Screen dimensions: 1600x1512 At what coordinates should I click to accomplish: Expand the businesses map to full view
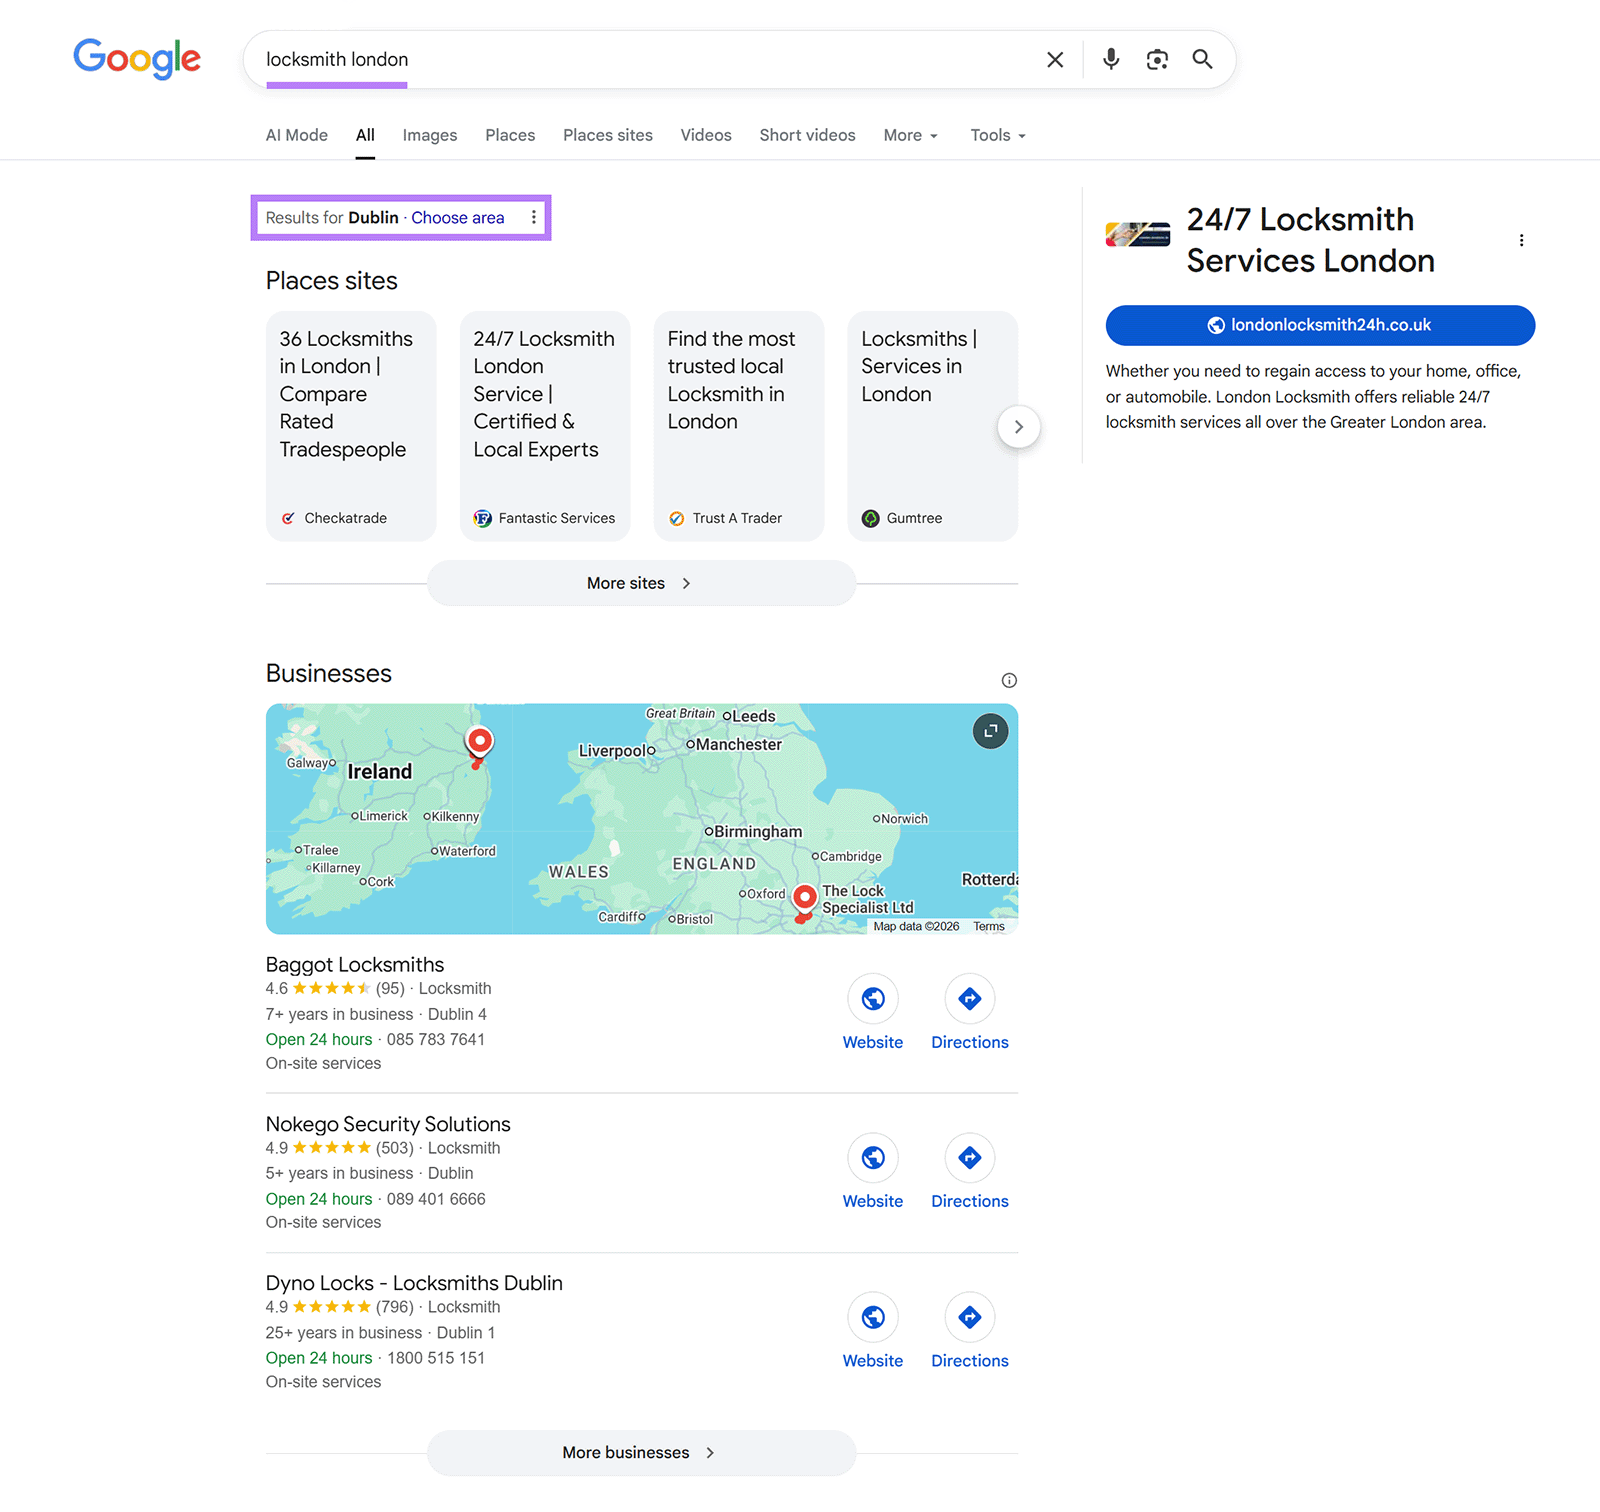[x=990, y=731]
